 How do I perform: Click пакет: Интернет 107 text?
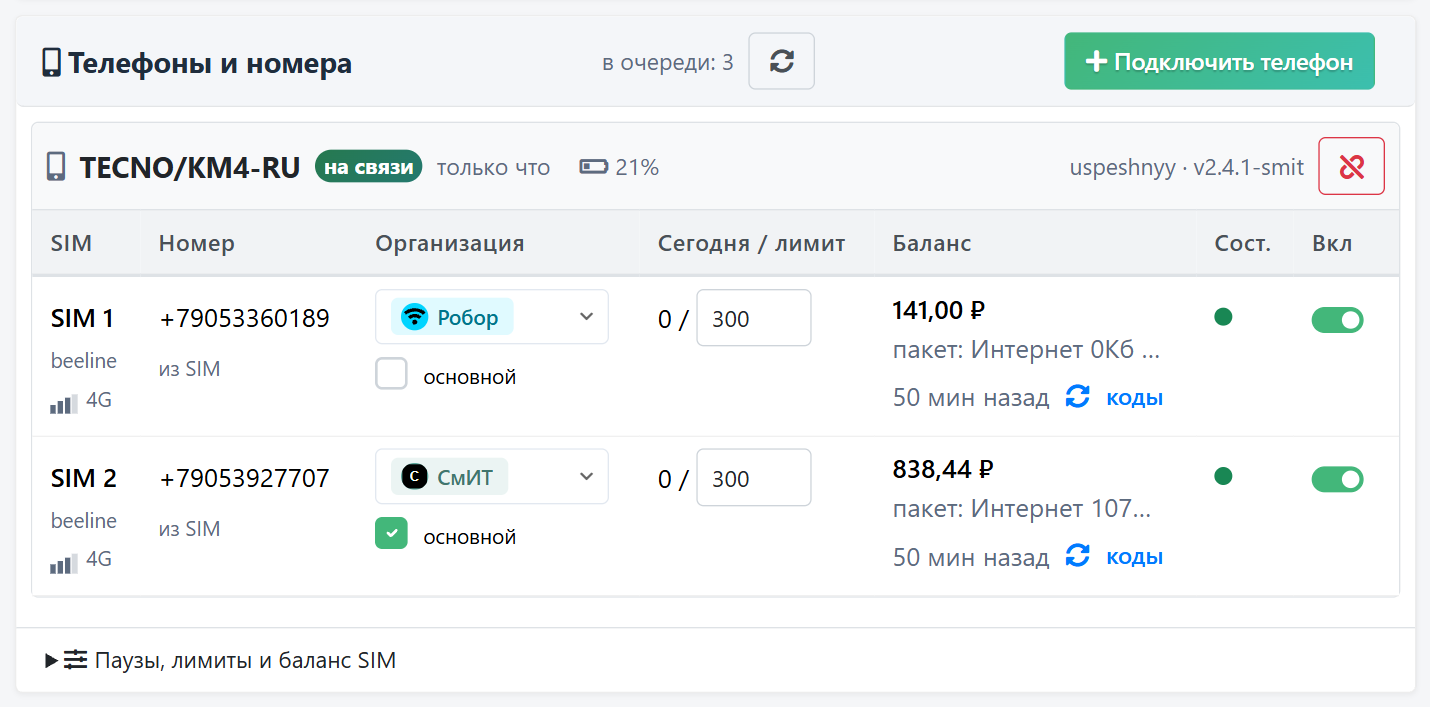(x=1022, y=509)
